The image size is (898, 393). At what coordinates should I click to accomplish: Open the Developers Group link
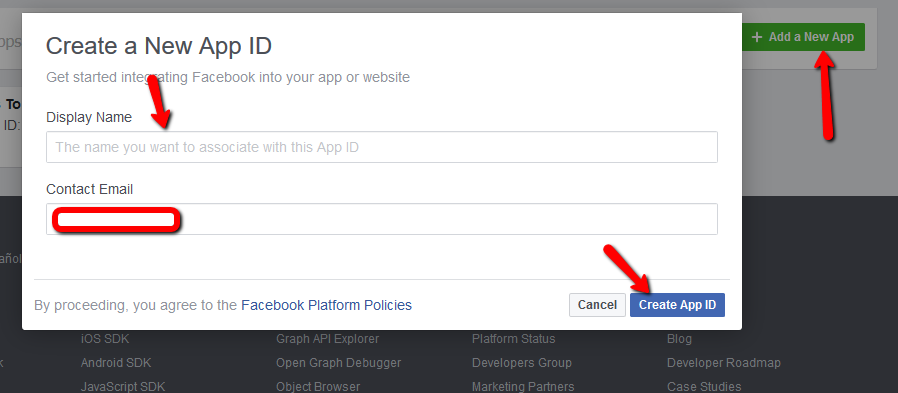[x=522, y=363]
